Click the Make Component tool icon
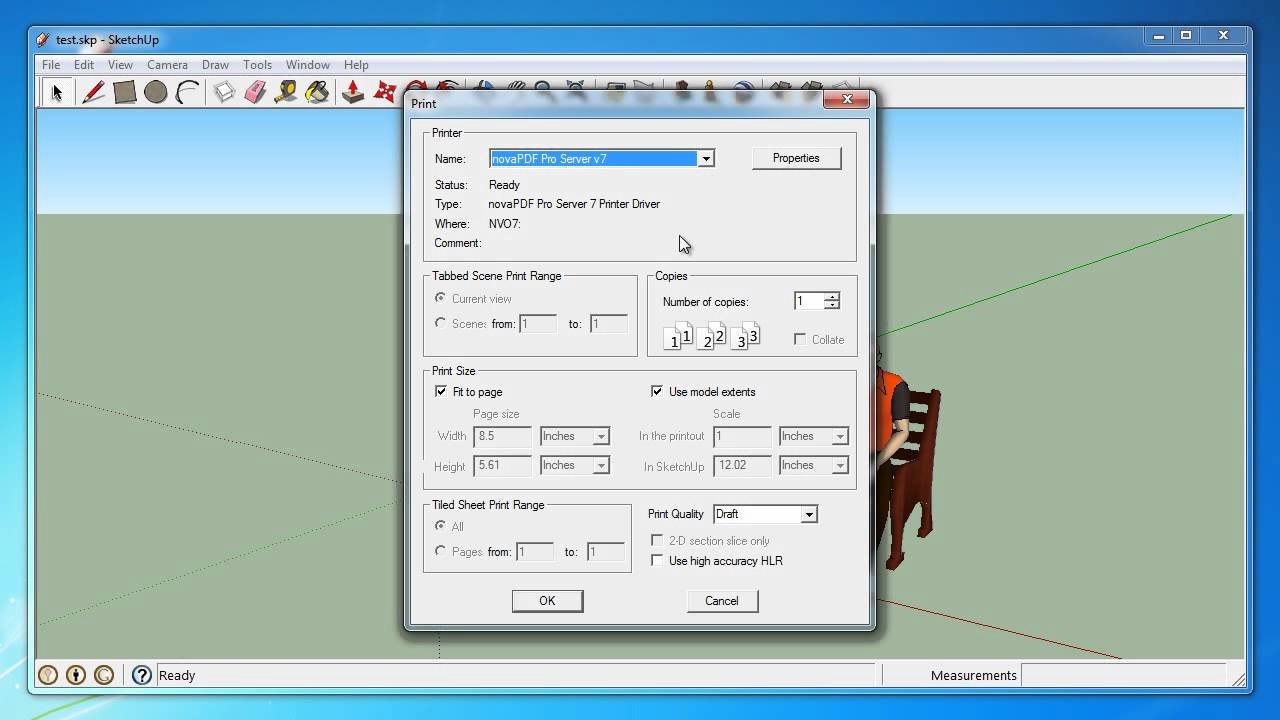 point(224,93)
